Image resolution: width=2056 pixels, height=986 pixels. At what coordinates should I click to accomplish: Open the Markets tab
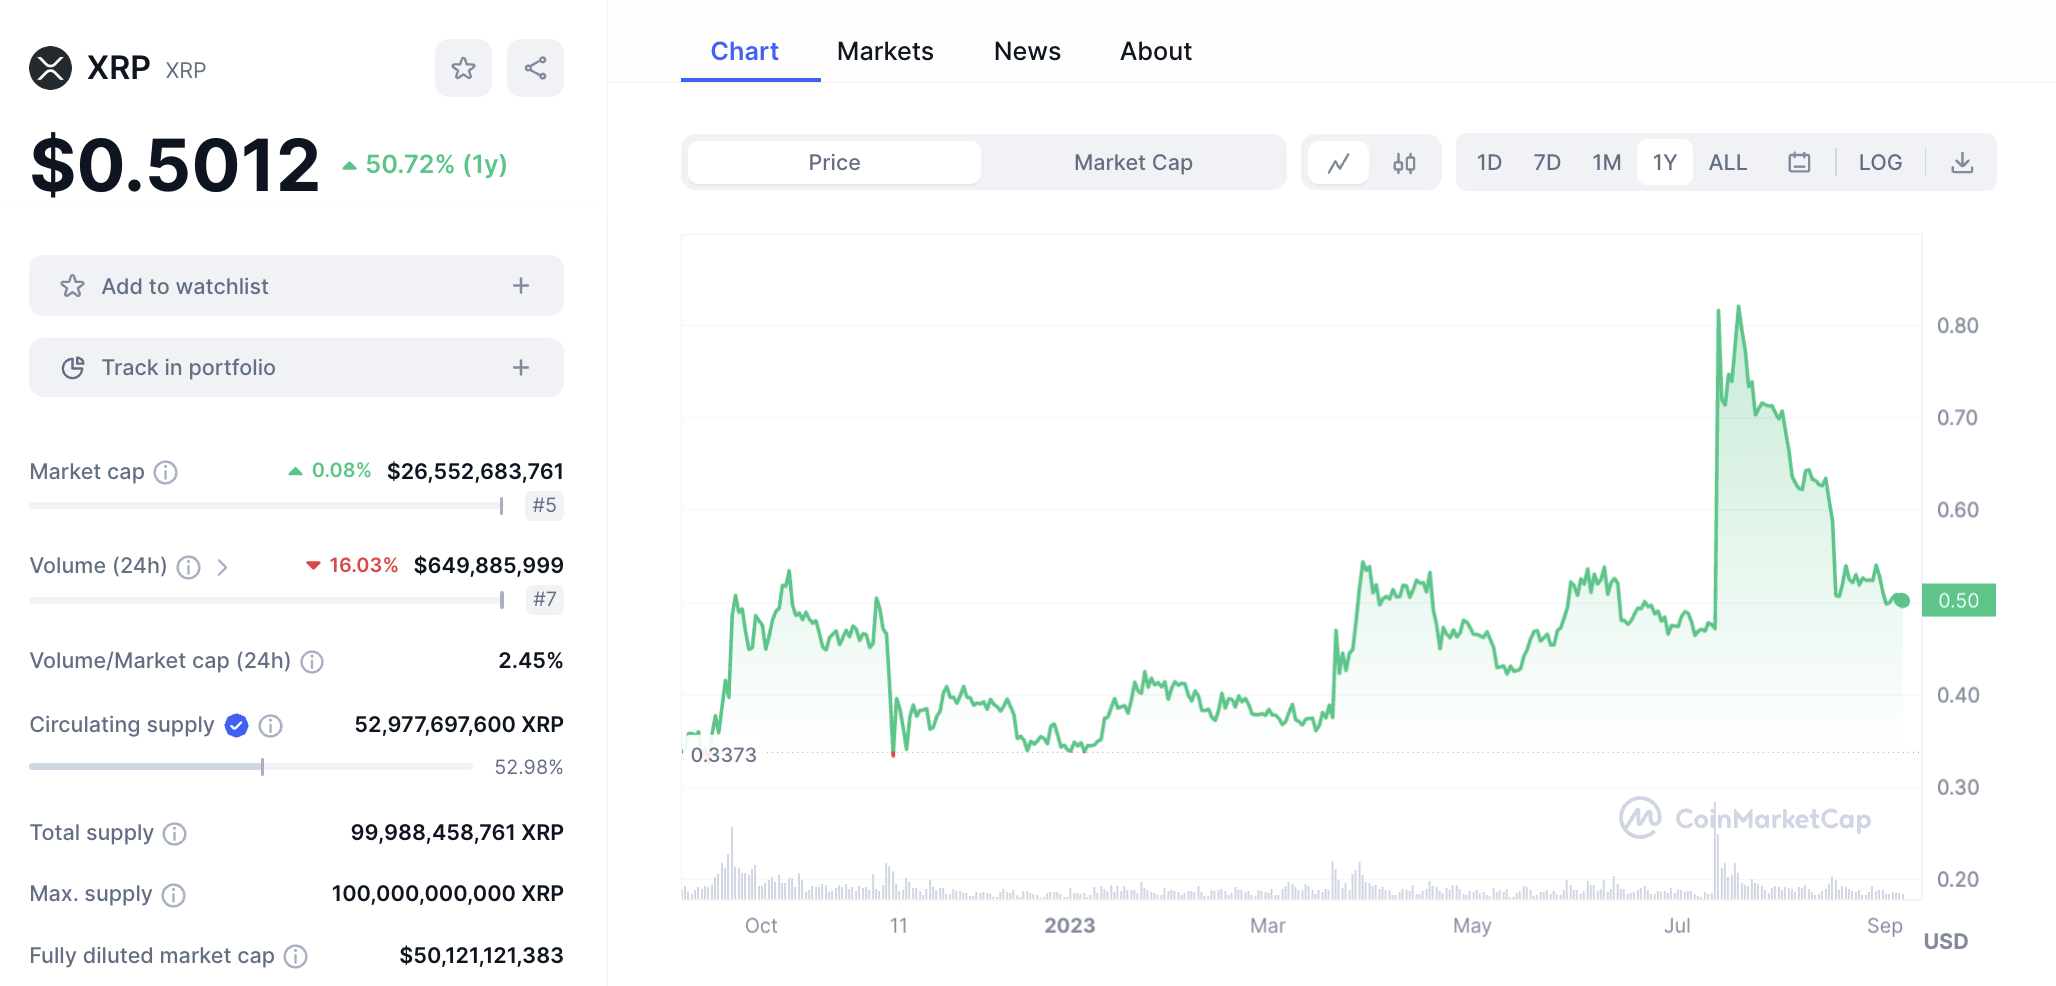[885, 51]
